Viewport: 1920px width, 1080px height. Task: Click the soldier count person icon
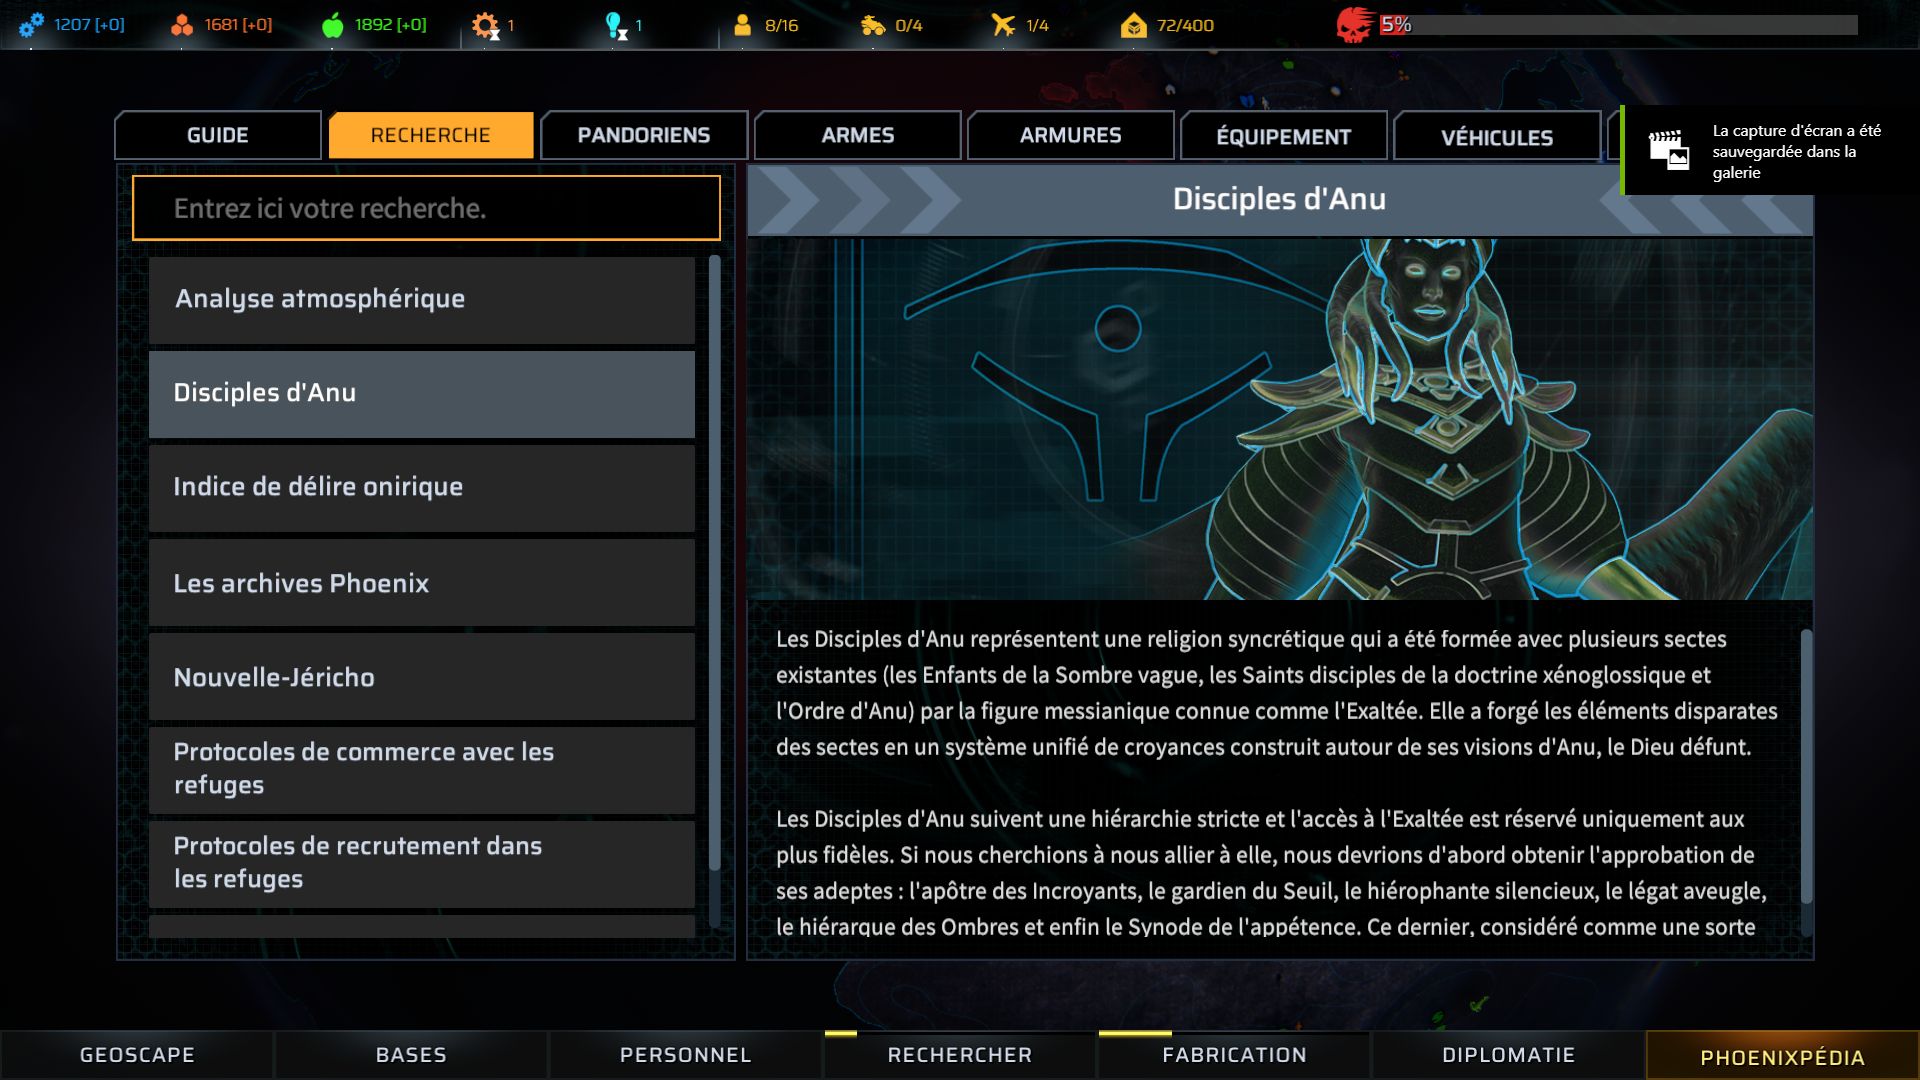click(x=742, y=25)
